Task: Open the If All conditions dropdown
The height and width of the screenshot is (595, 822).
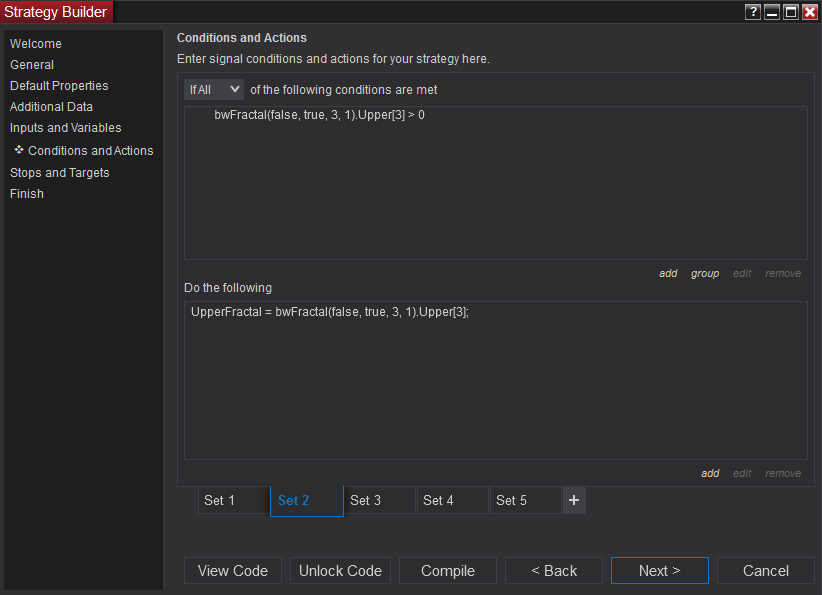Action: (213, 89)
